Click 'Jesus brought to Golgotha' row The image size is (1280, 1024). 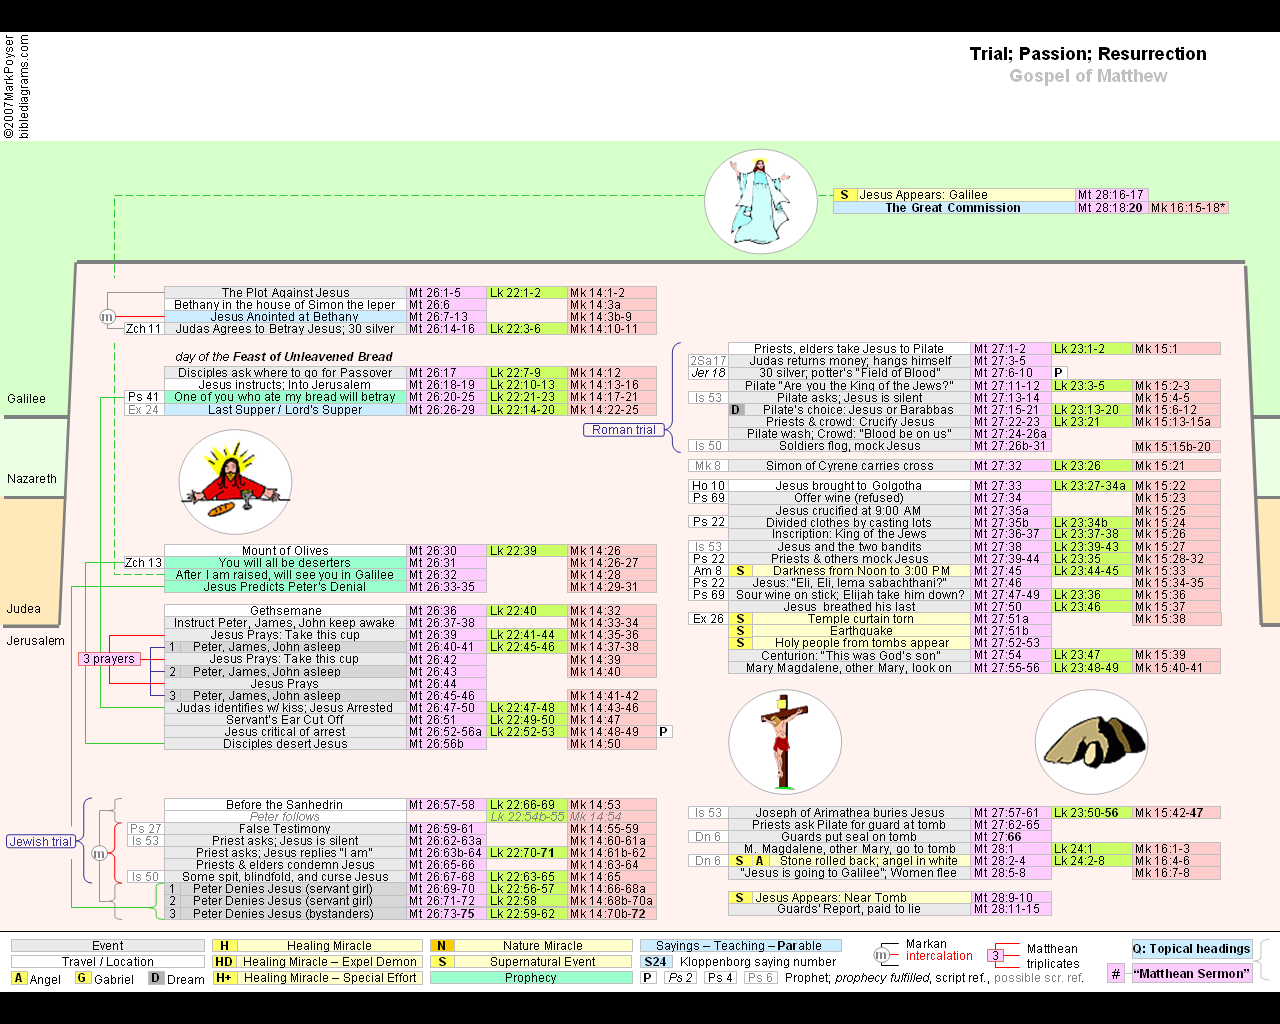point(849,485)
